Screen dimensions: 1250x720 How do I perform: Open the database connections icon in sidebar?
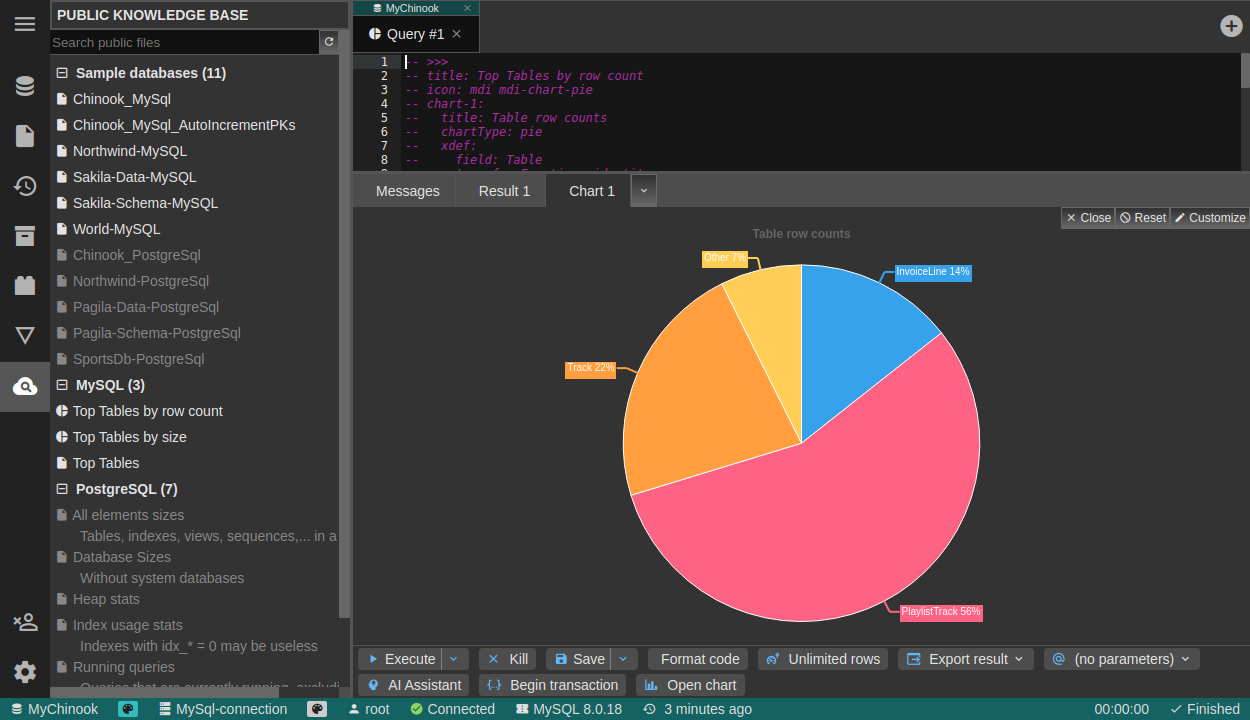click(x=25, y=86)
